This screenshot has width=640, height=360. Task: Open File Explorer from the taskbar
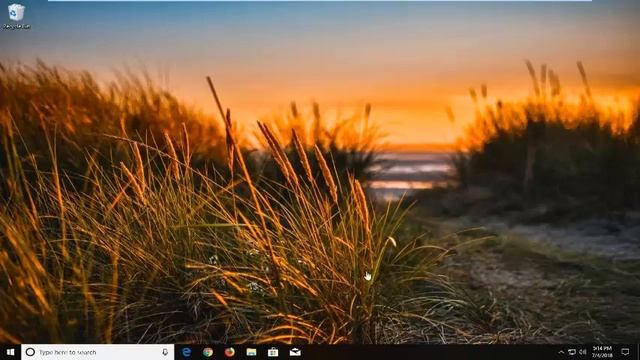point(251,352)
